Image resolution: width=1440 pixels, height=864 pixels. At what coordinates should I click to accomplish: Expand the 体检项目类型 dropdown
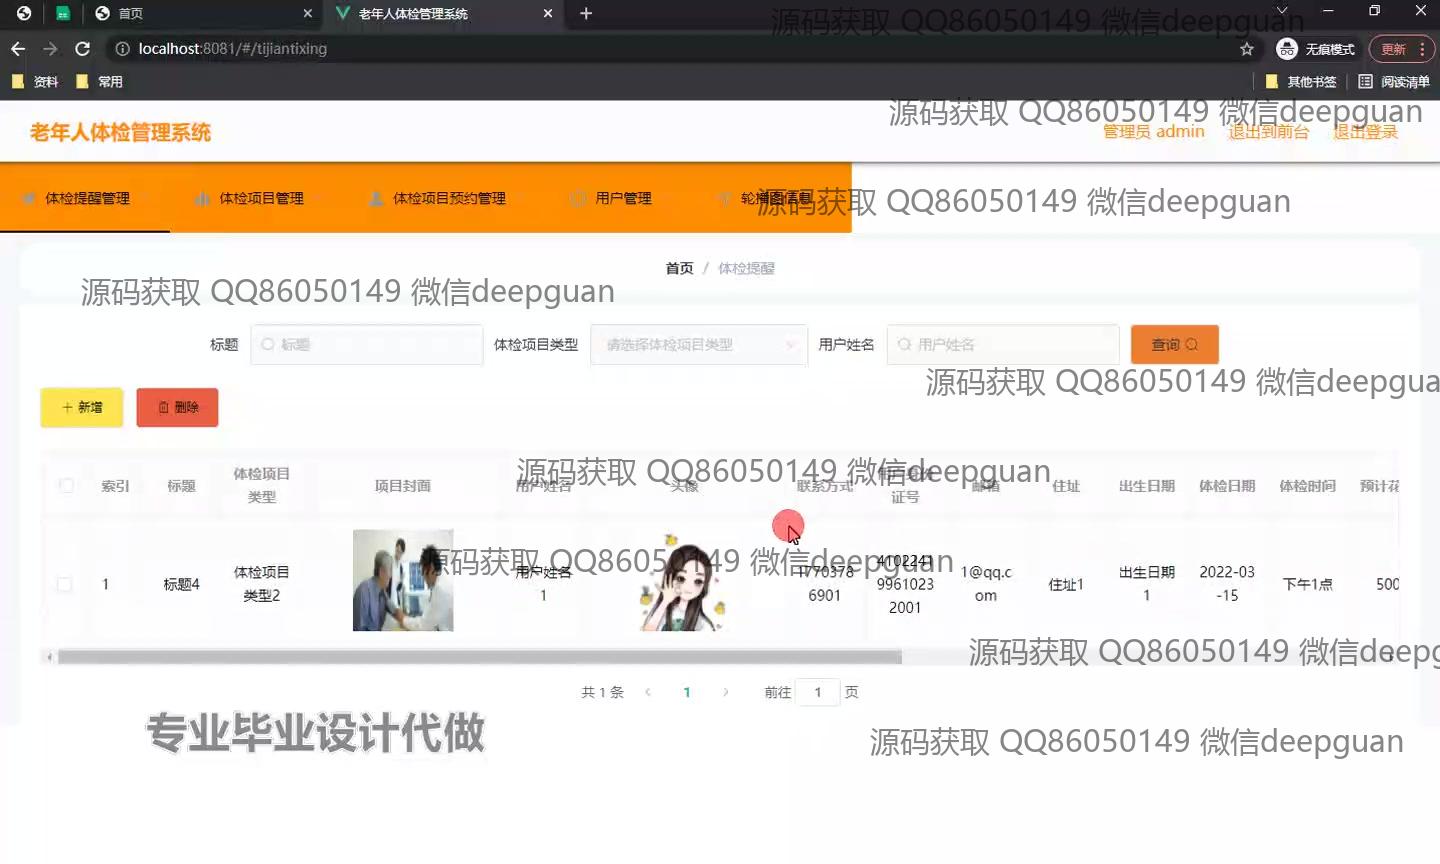[x=699, y=345]
